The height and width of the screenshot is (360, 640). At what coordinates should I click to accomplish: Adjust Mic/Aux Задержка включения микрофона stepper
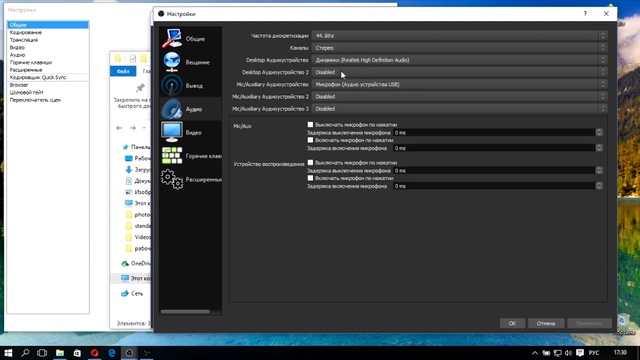coord(599,148)
